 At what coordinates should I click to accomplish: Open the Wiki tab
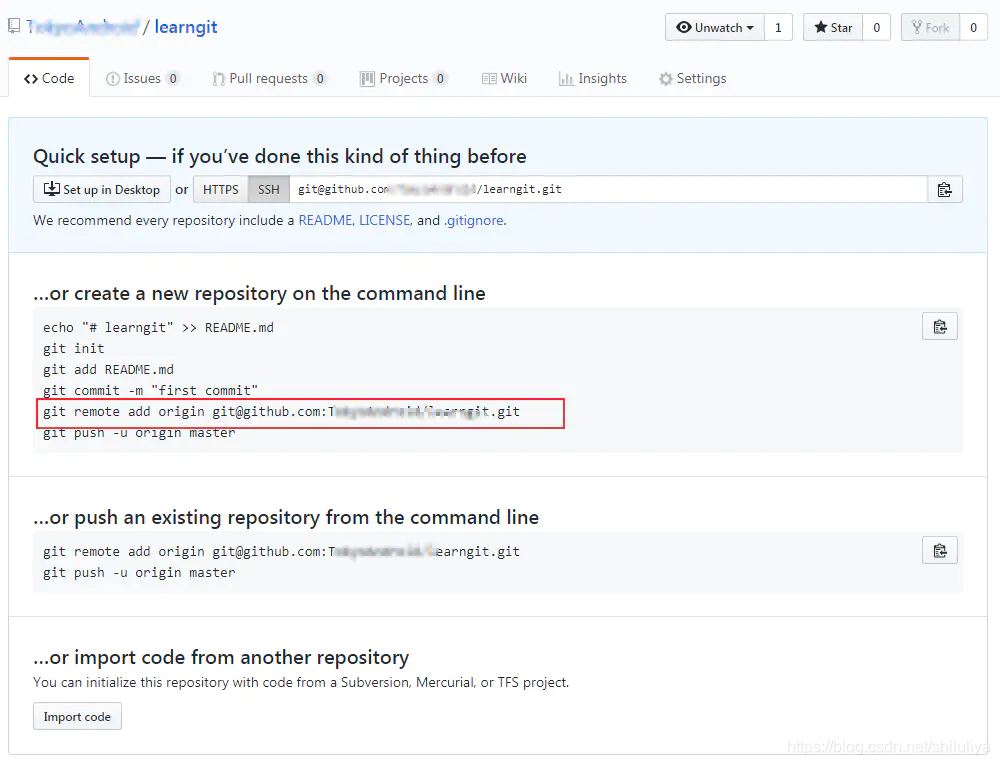coord(504,78)
